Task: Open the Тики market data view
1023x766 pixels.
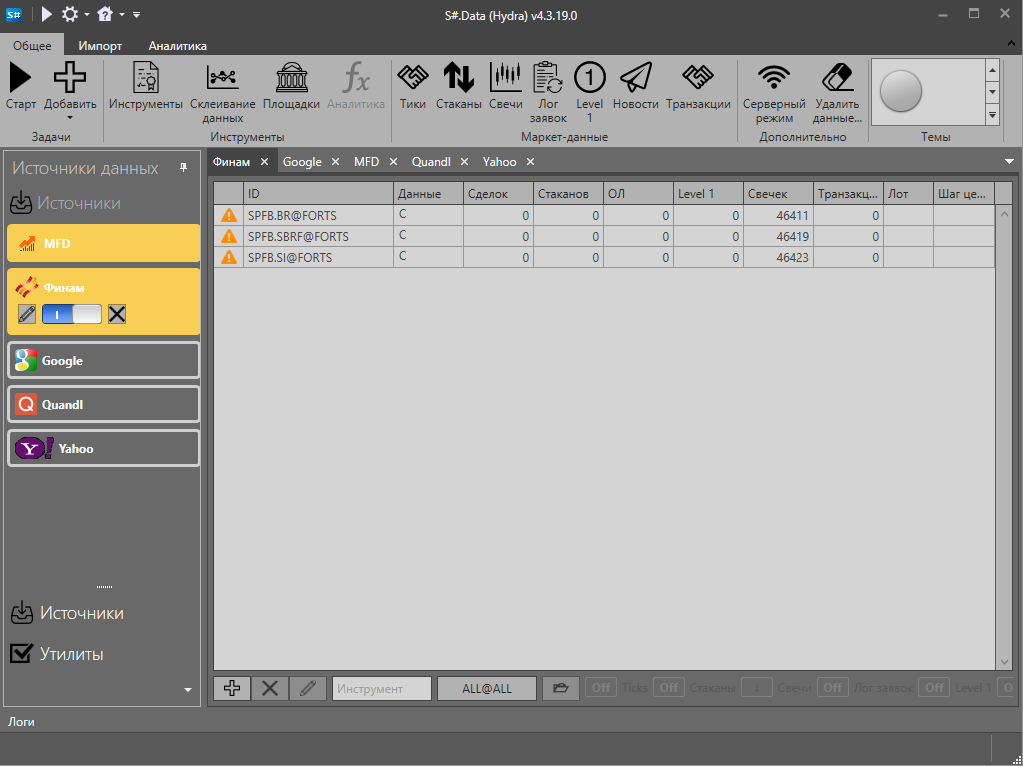Action: pyautogui.click(x=412, y=85)
